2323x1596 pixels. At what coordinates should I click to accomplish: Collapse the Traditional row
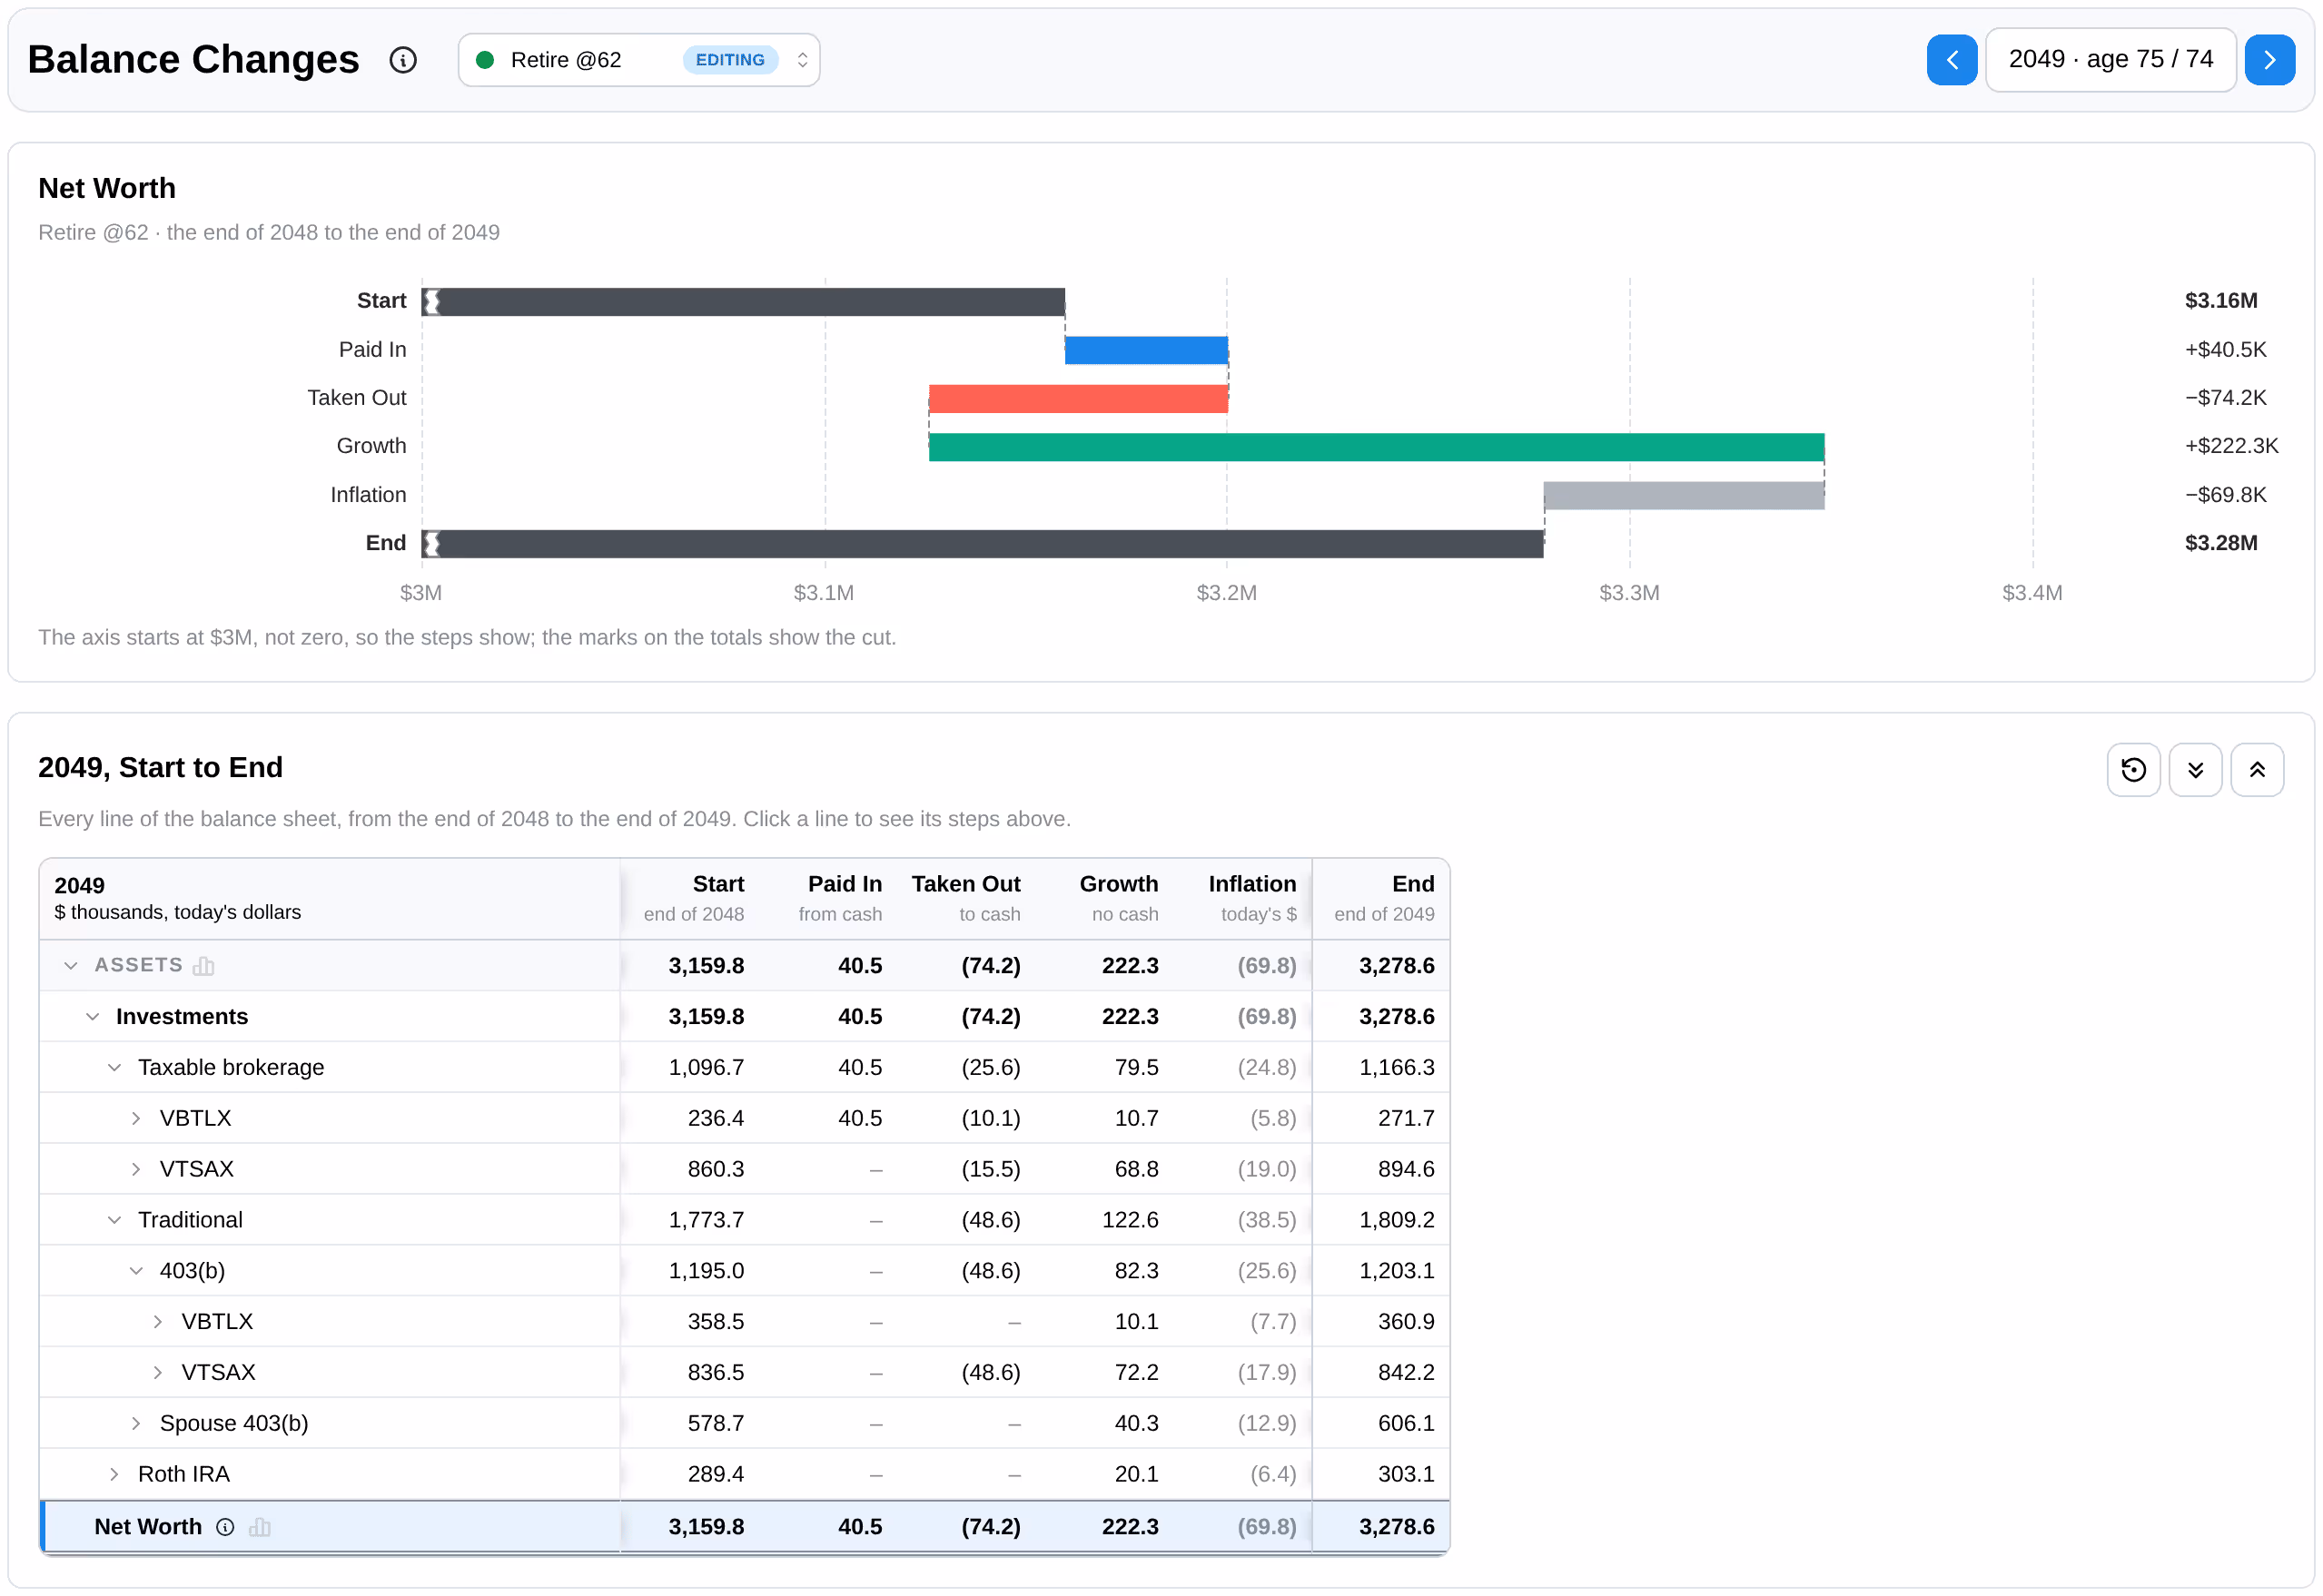115,1219
